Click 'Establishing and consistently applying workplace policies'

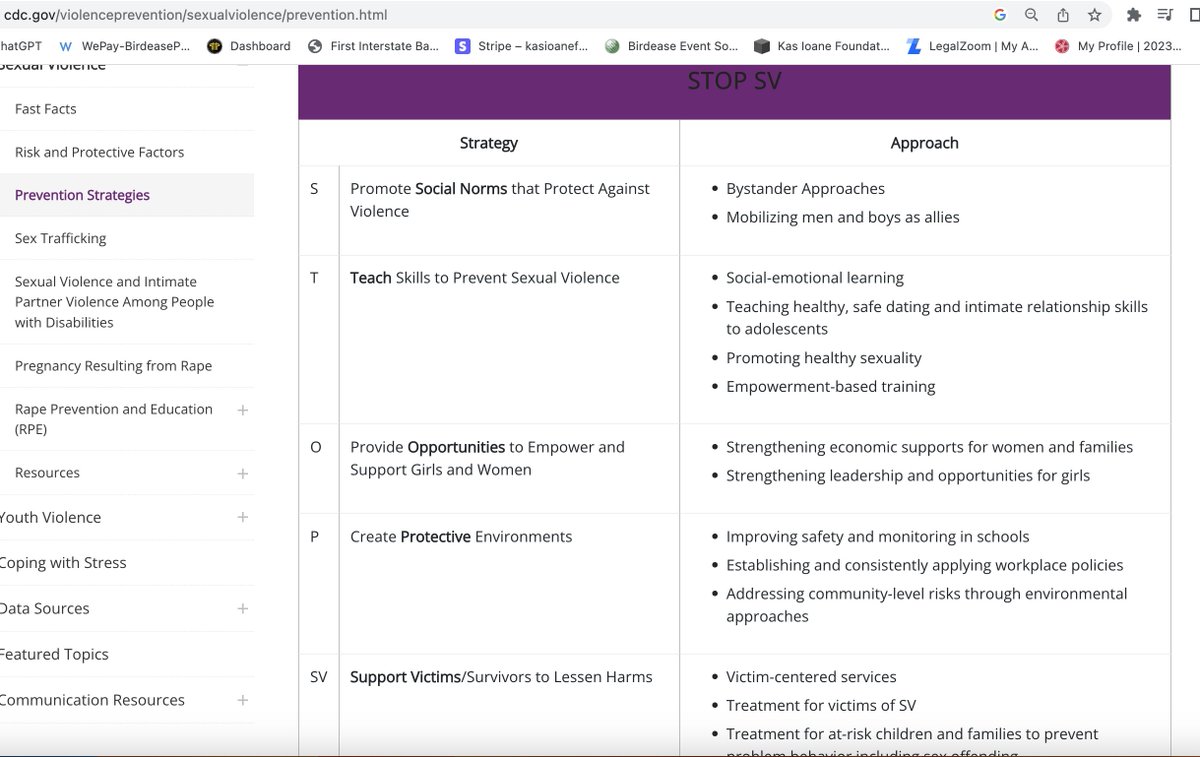click(x=925, y=566)
